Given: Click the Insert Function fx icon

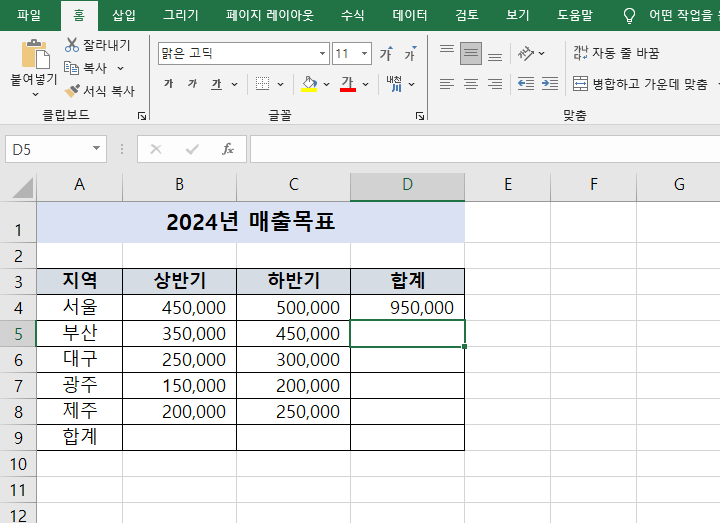Looking at the screenshot, I should coord(228,149).
